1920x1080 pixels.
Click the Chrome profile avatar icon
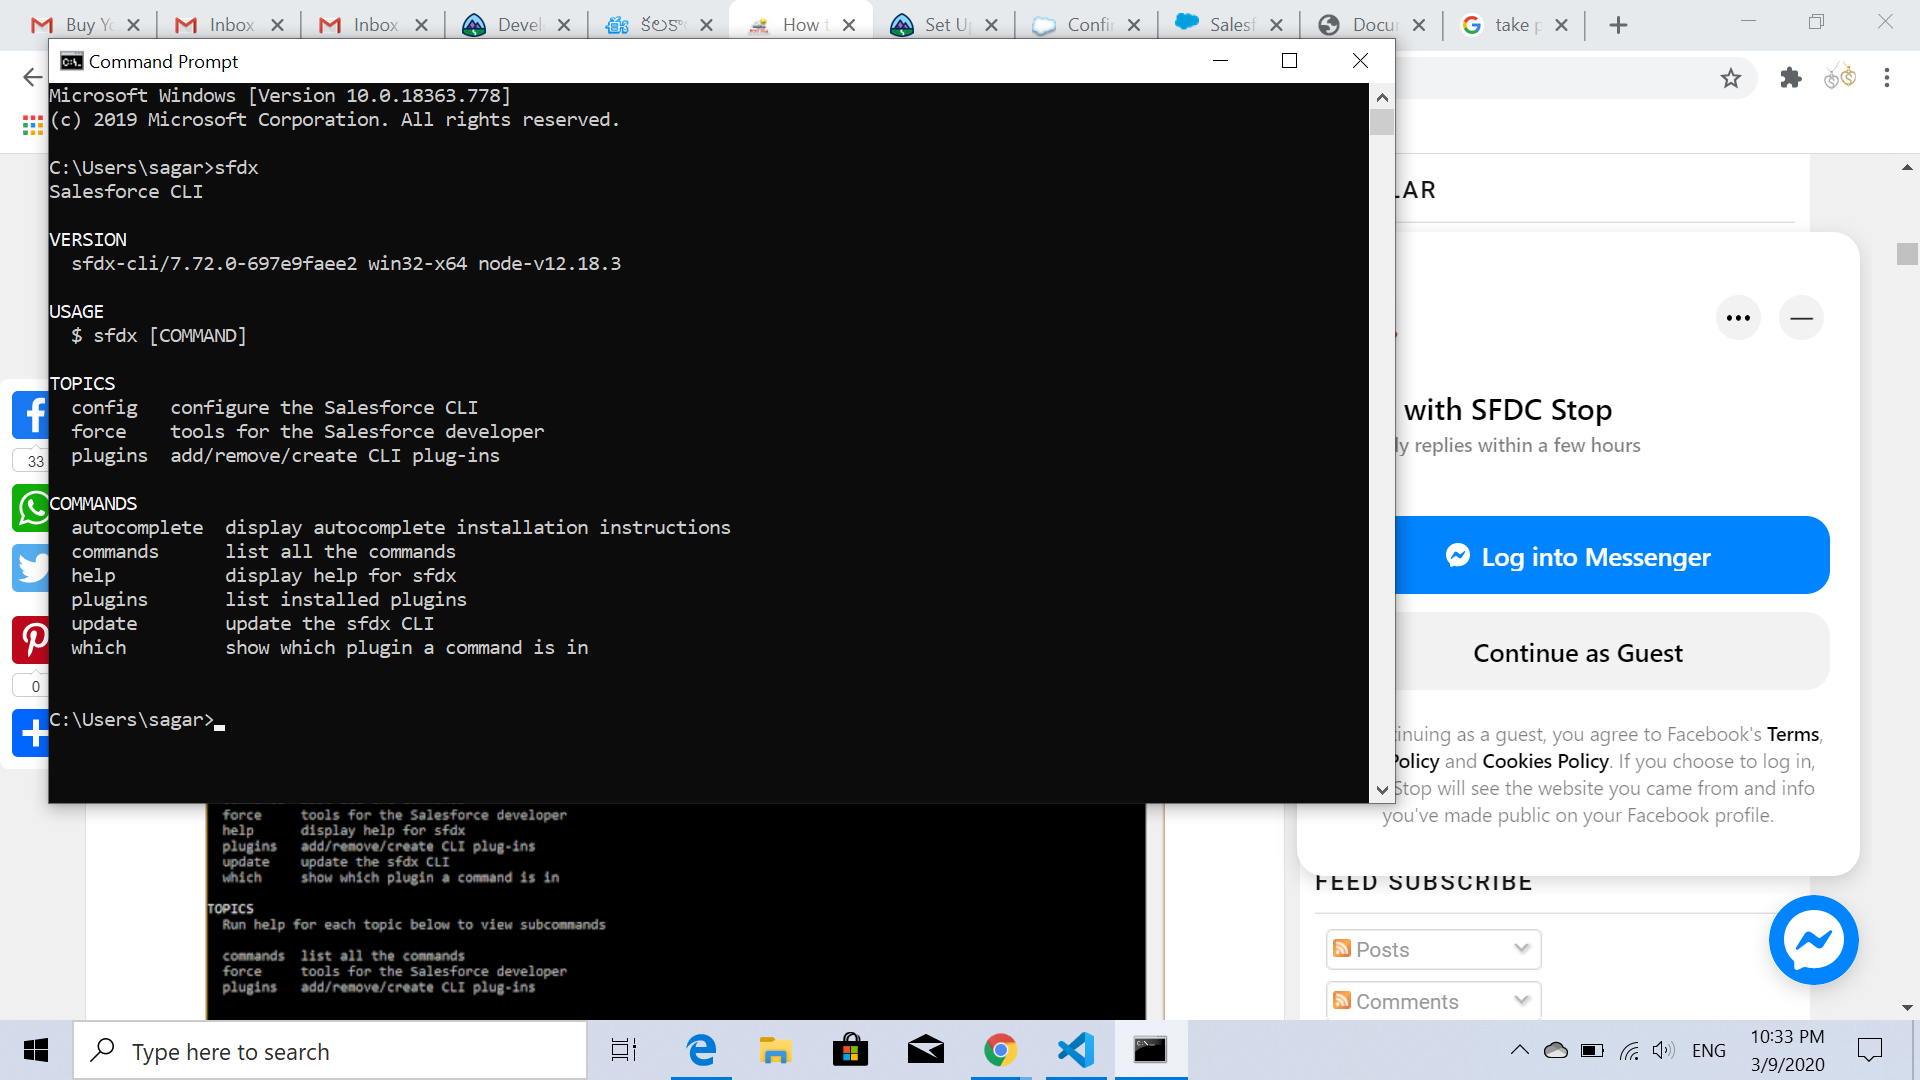click(x=1839, y=78)
